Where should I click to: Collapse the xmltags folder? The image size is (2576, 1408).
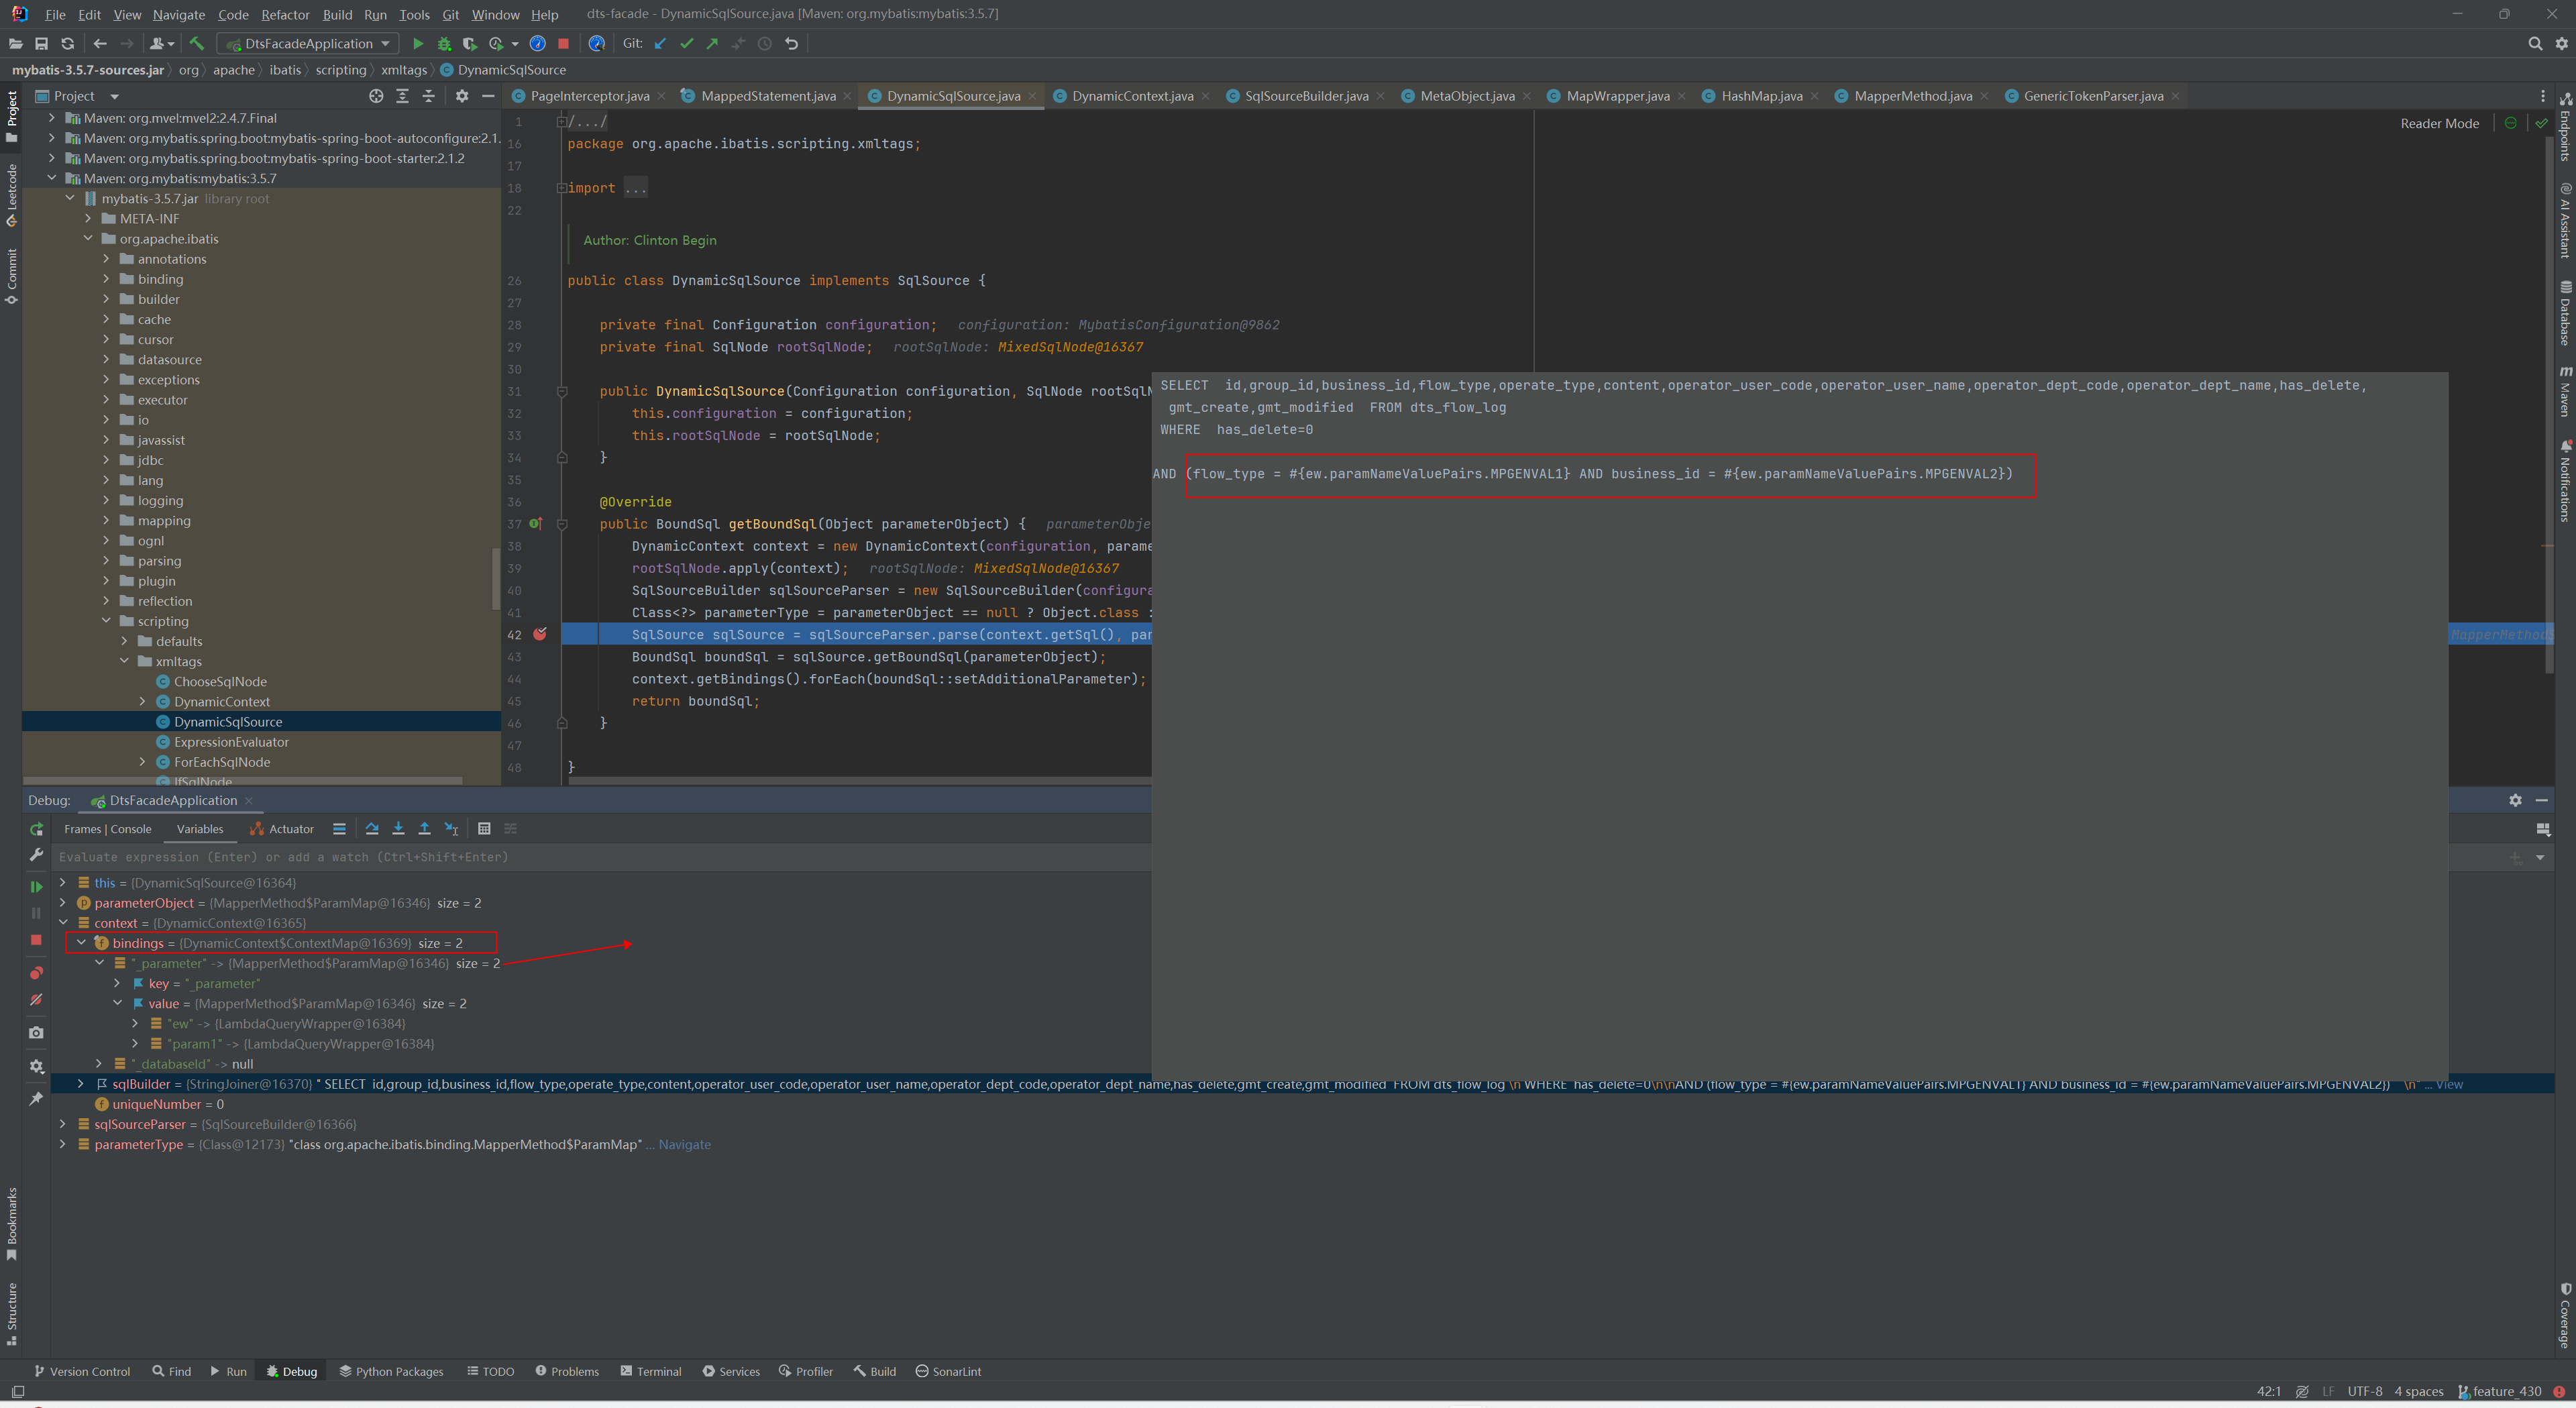[x=124, y=661]
